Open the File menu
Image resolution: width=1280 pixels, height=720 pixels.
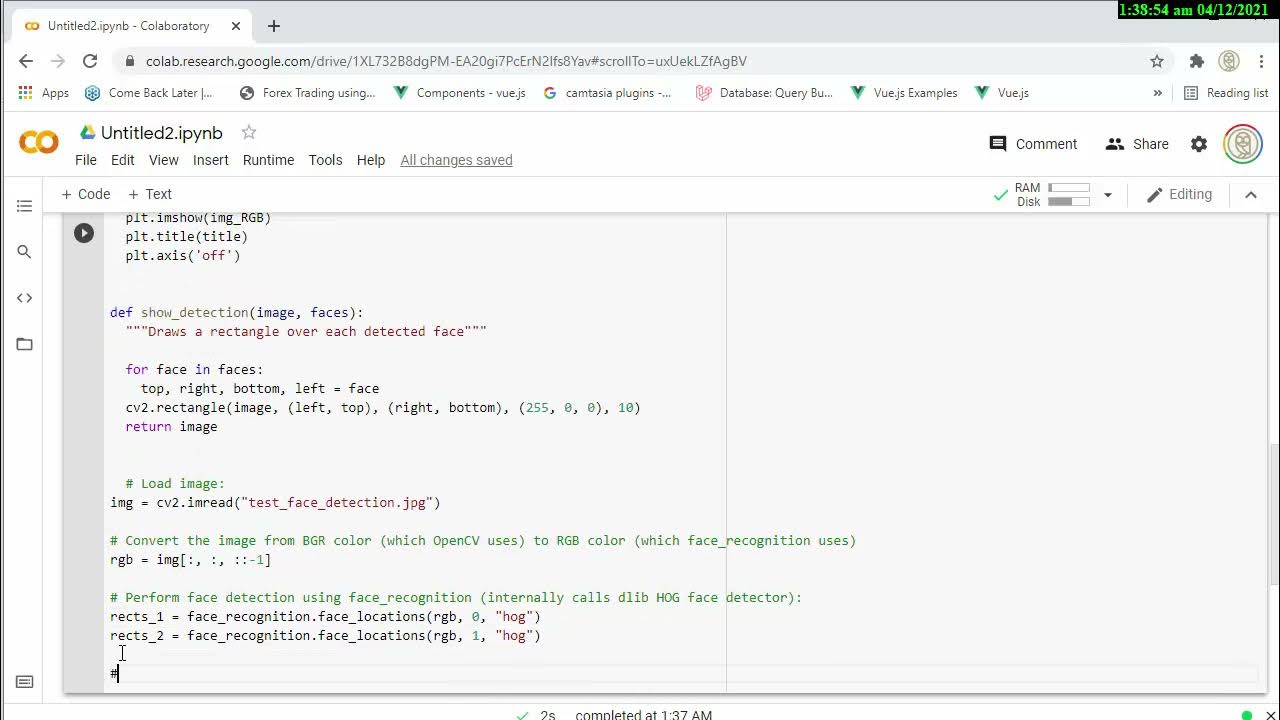point(86,160)
